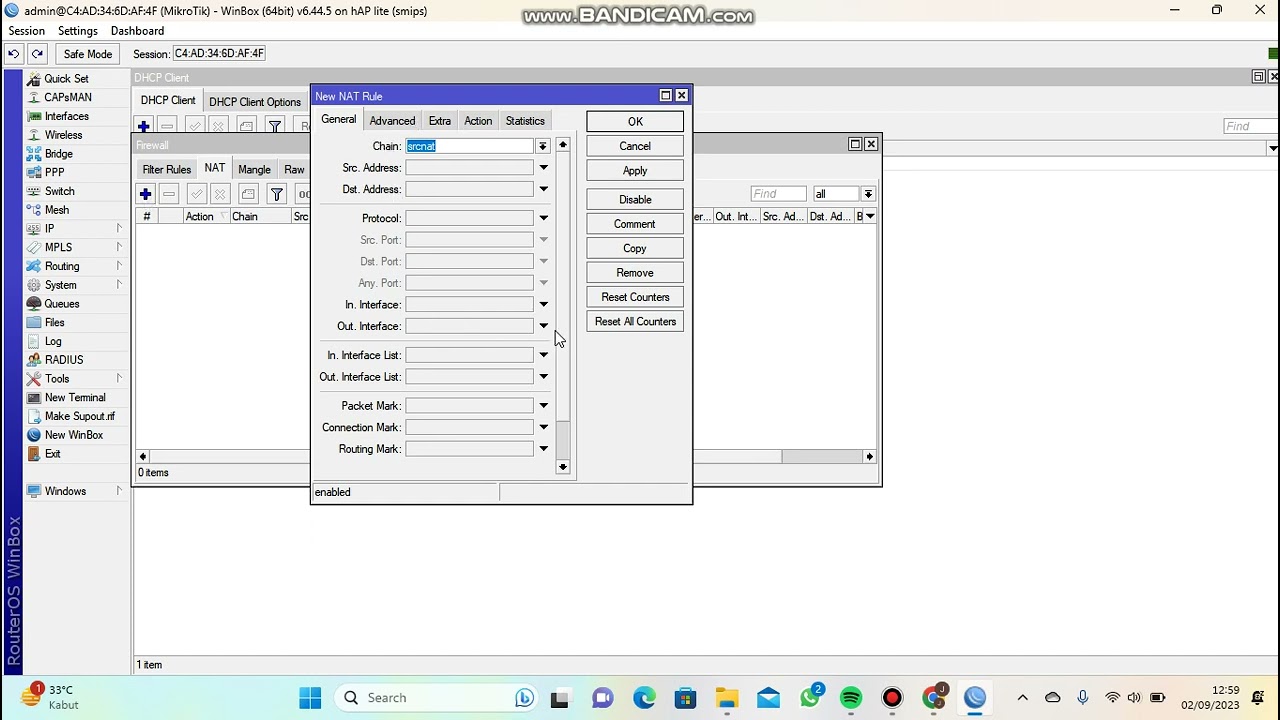The height and width of the screenshot is (720, 1280).
Task: Click Make Supout.rif
Action: [x=79, y=416]
